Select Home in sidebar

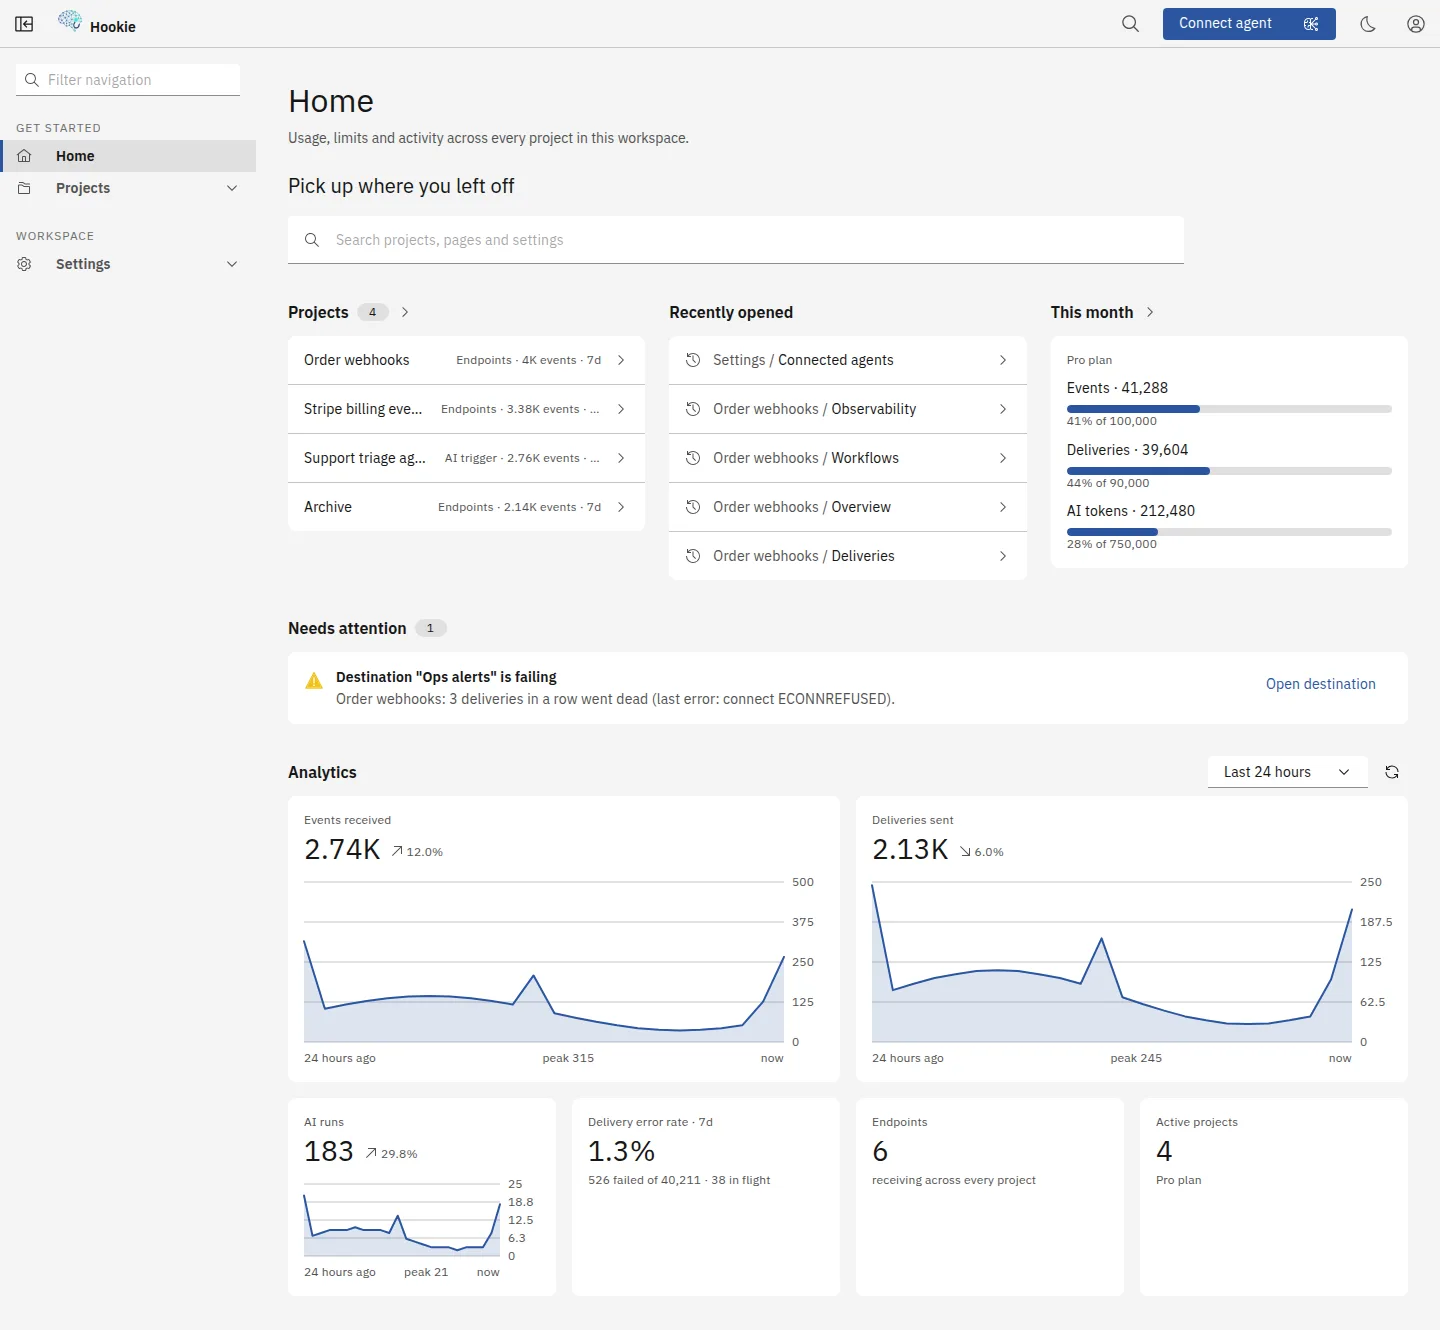tap(128, 156)
